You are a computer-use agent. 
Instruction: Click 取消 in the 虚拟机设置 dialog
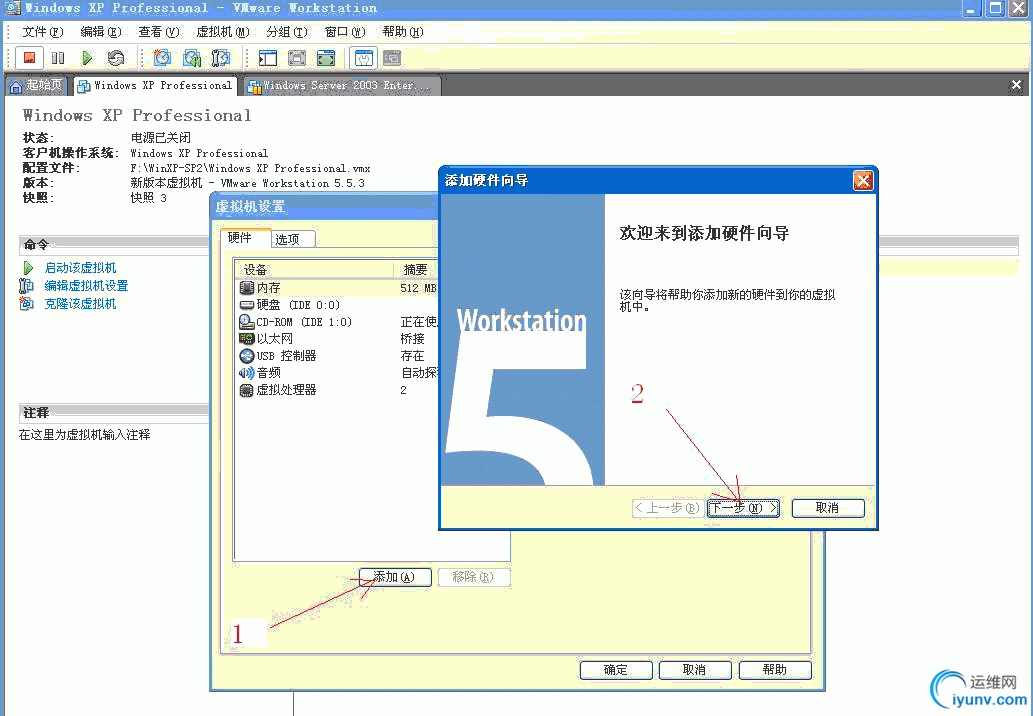click(695, 670)
